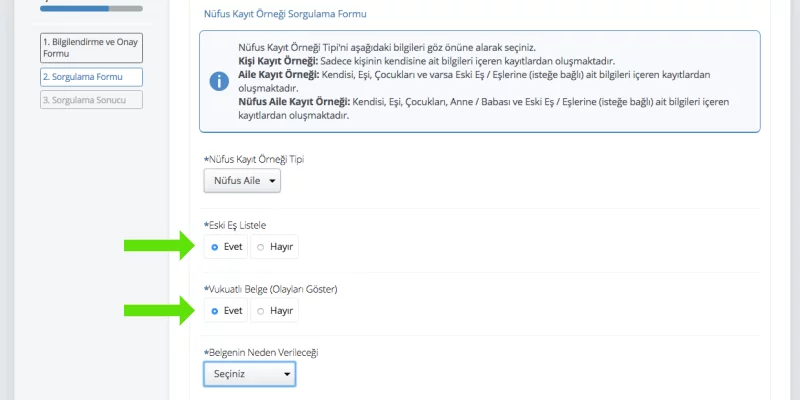Click the Belgenin Neden Verileceği label

(261, 353)
